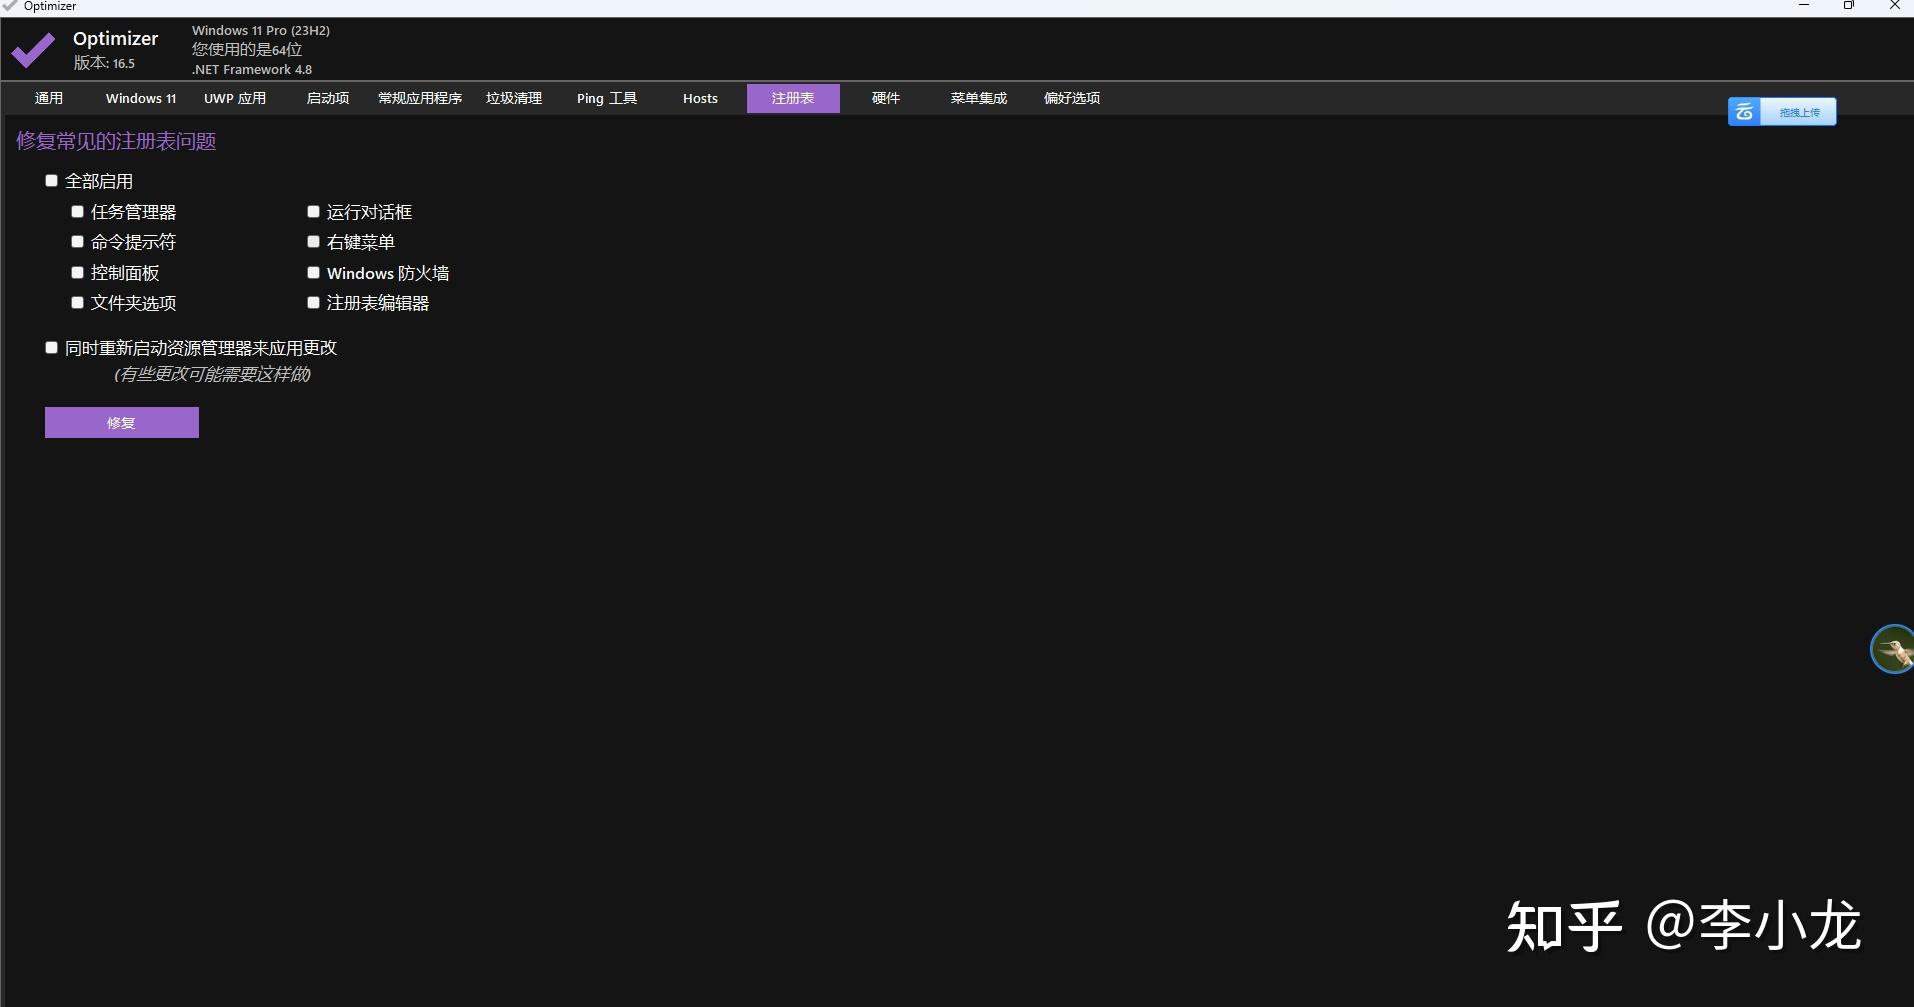Click the floating assistant icon on right edge

(x=1891, y=648)
